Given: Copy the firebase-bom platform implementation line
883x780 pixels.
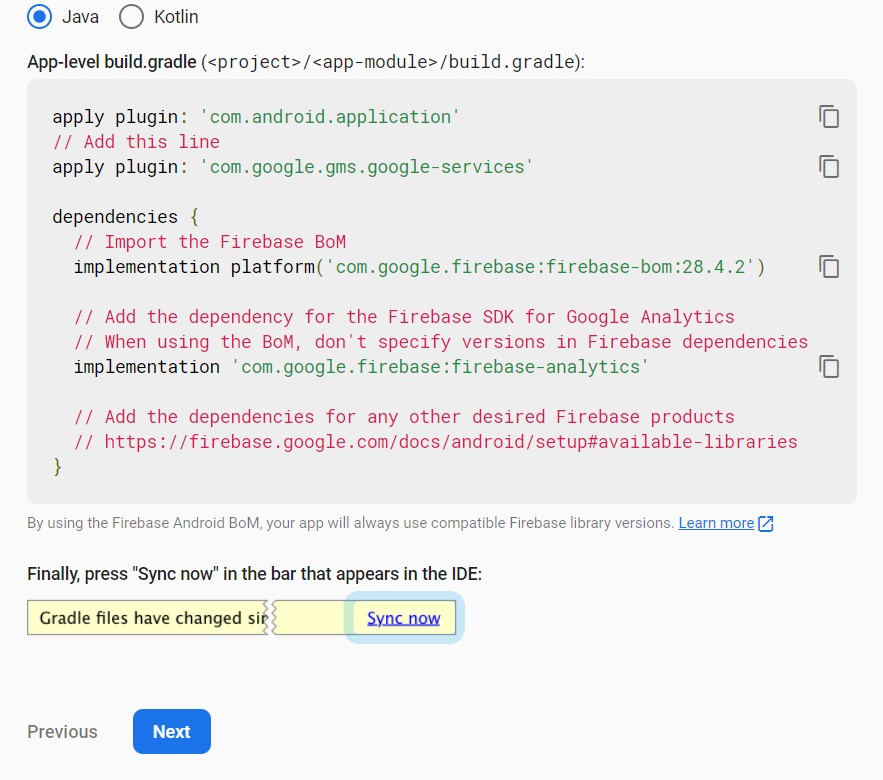Looking at the screenshot, I should (x=829, y=267).
